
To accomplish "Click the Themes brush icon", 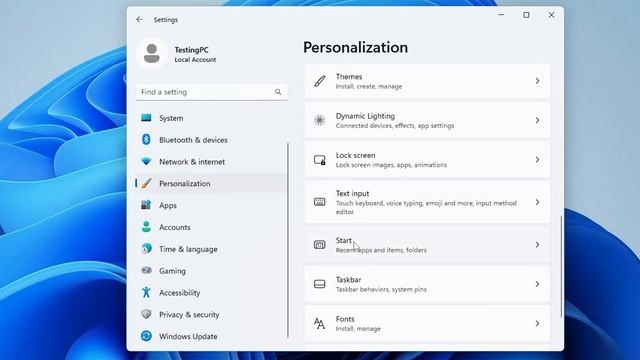I will coord(320,81).
